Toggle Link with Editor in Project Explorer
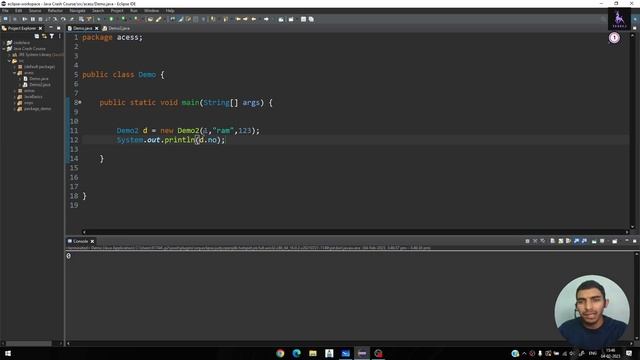The image size is (640, 360). tap(44, 36)
